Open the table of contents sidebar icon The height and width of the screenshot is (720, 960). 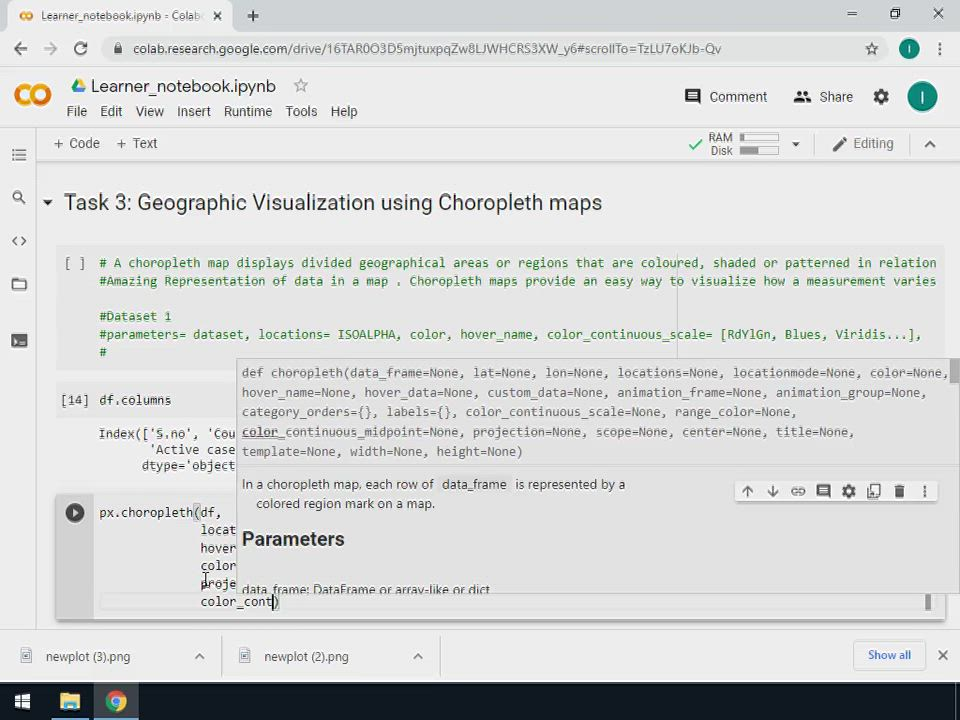pos(19,154)
